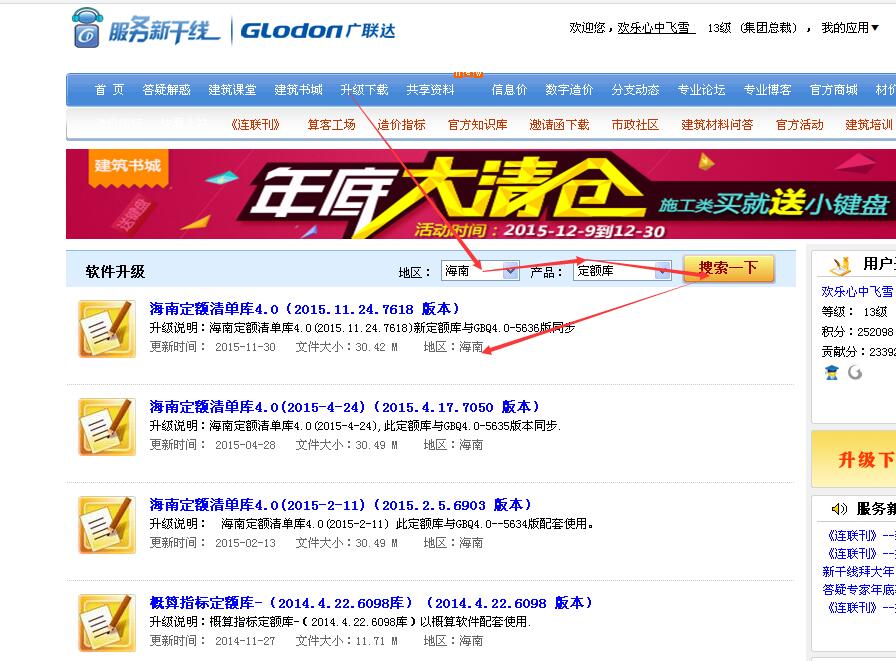Viewport: 896px width, 661px height.
Task: Click the 年底大清仓 promotional banner
Action: point(481,194)
